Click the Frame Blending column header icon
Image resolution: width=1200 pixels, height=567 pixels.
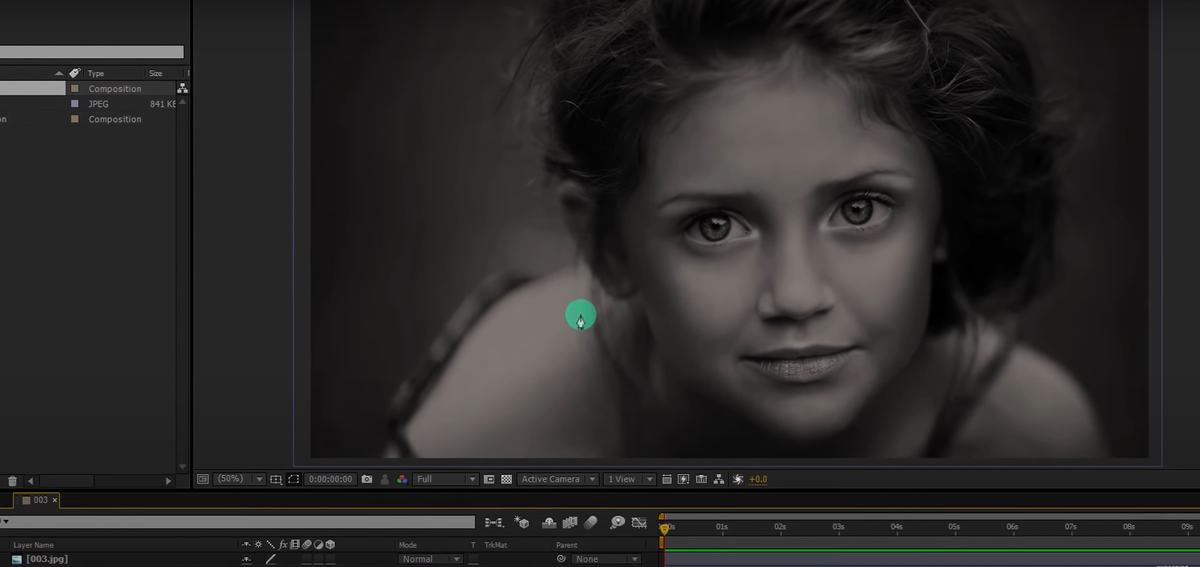pyautogui.click(x=295, y=545)
